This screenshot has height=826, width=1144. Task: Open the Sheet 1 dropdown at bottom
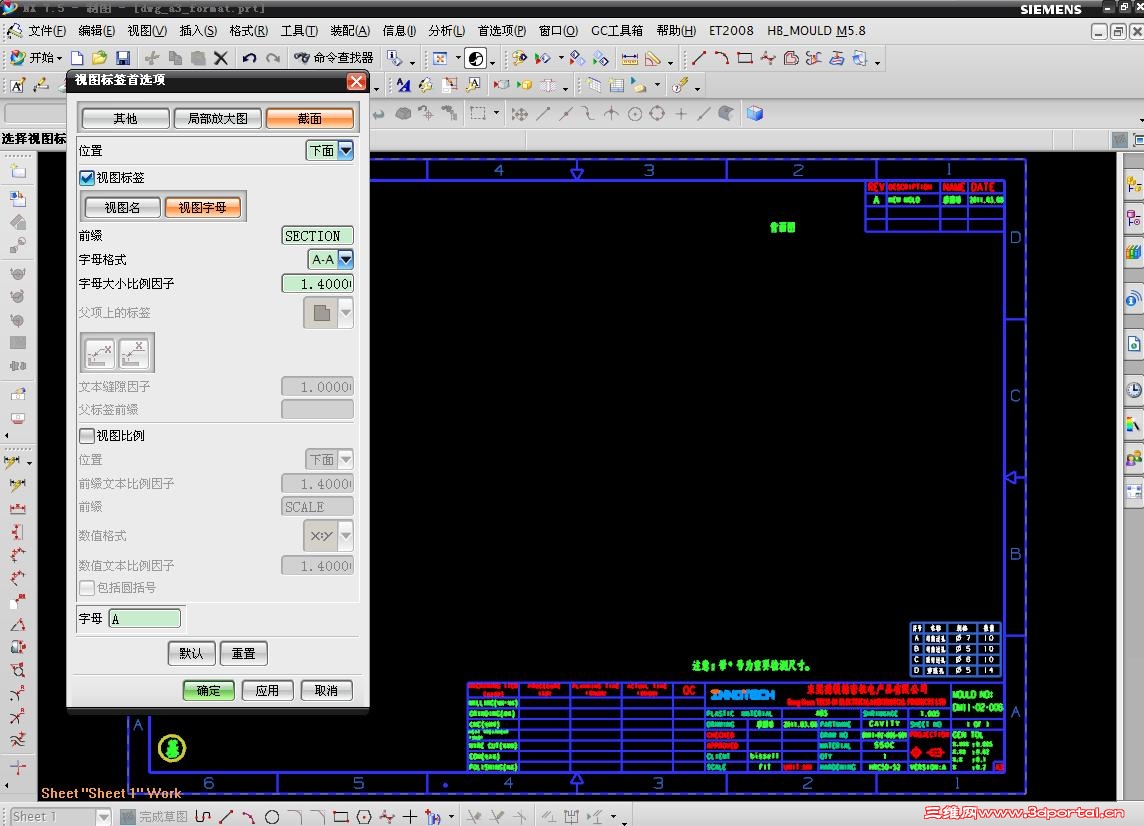(104, 817)
